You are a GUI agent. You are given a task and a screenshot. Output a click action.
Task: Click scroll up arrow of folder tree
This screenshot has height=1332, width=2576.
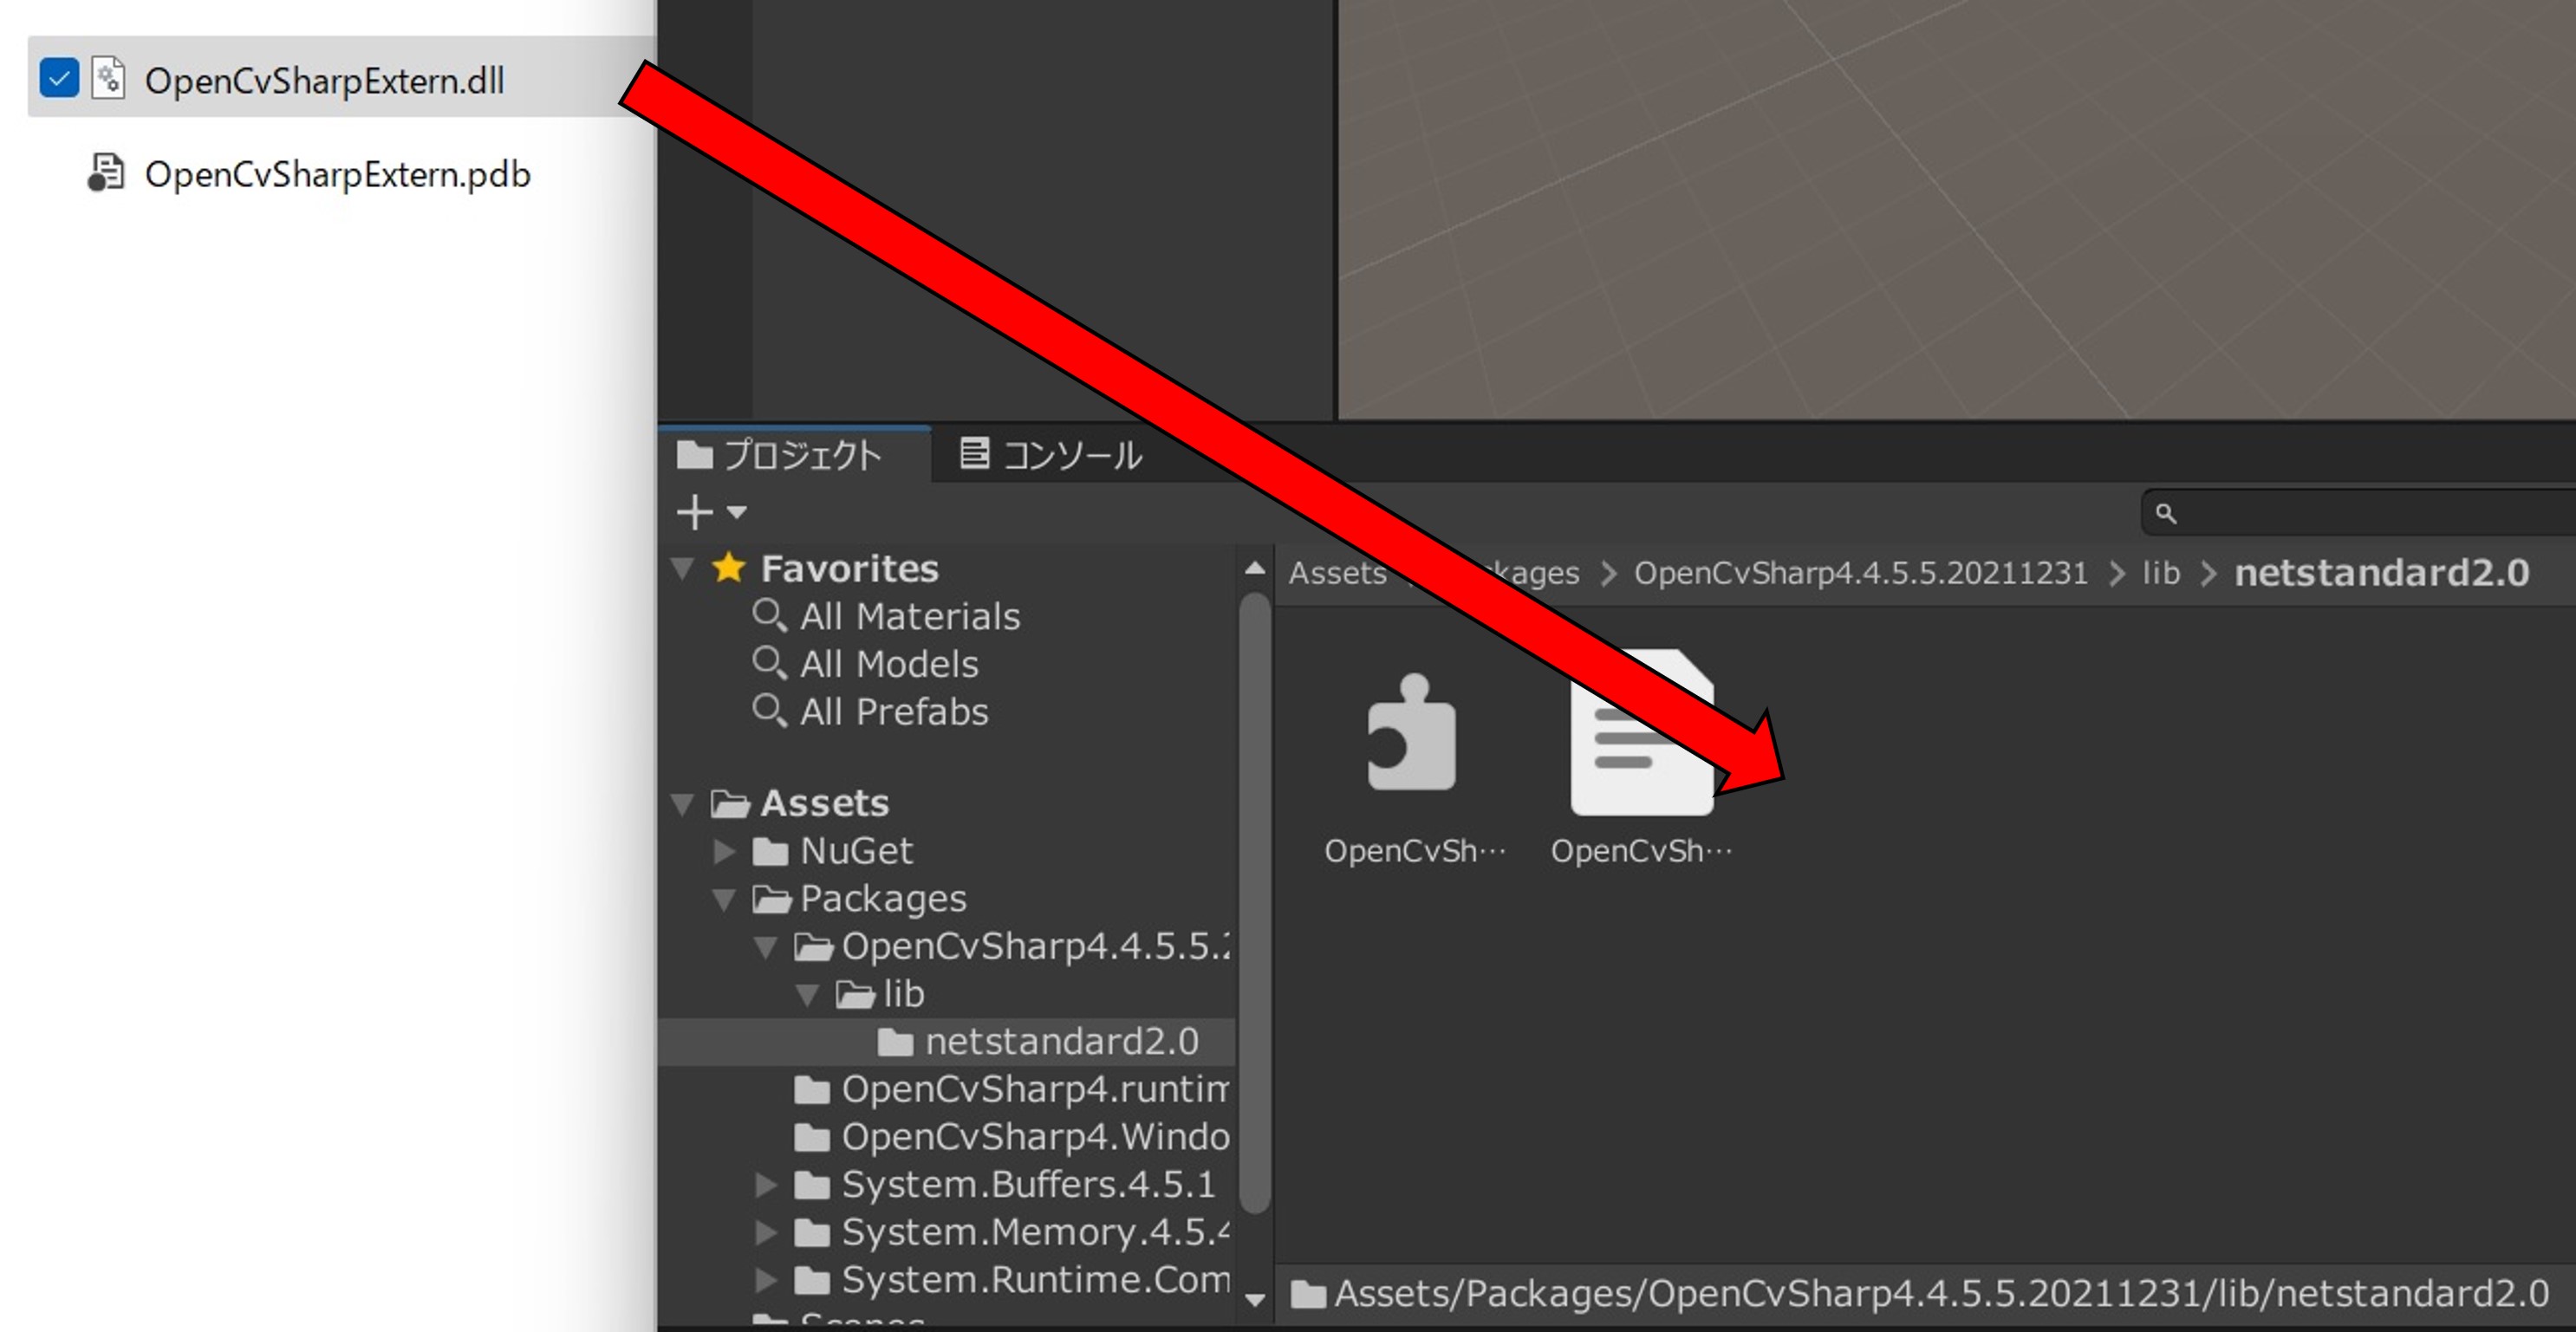(x=1254, y=569)
